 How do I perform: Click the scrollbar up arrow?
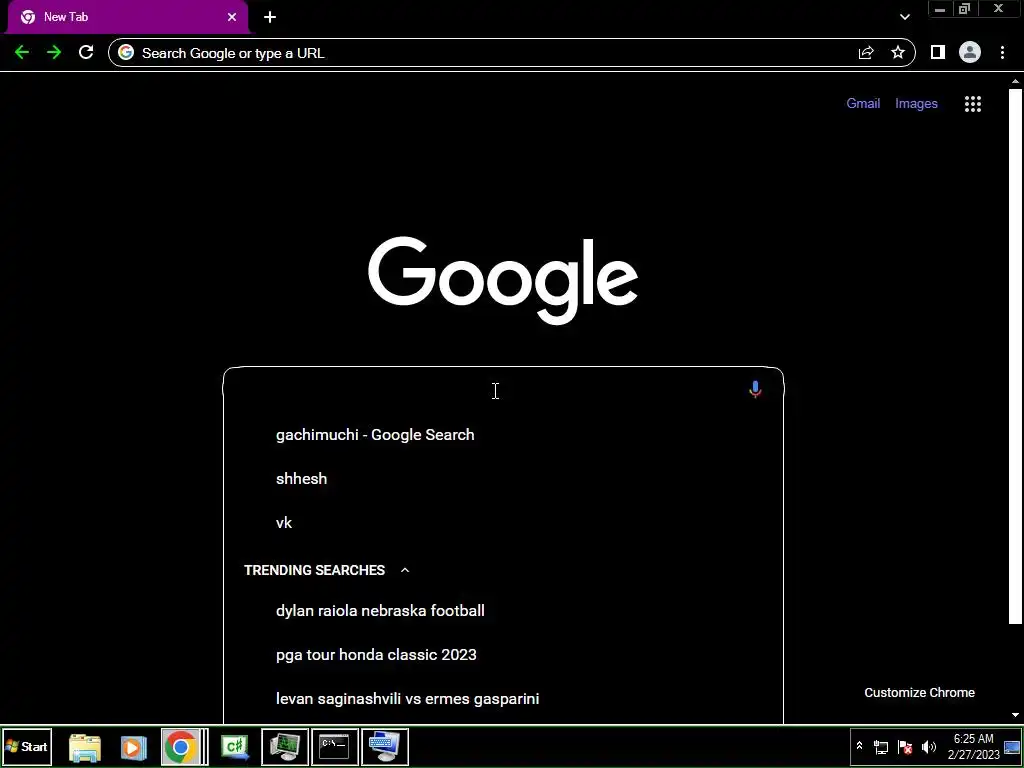pos(1015,82)
